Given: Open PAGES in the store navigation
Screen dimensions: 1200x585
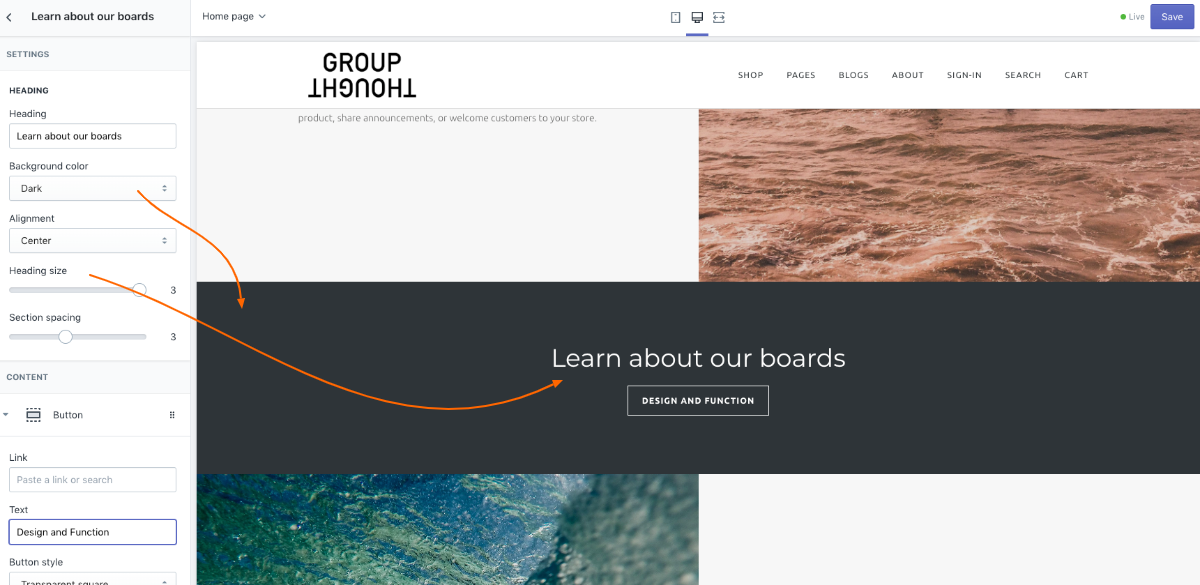Looking at the screenshot, I should click(x=801, y=75).
